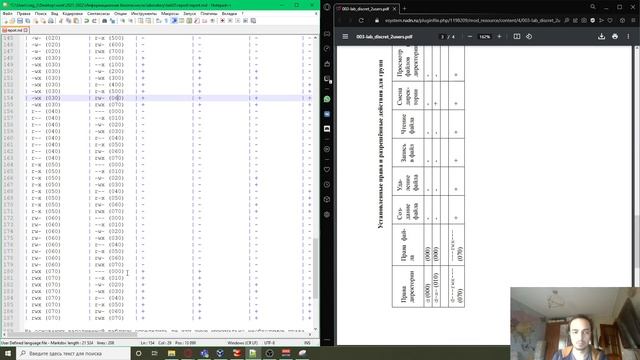Select the report.md tab in Notepad++

[15, 30]
